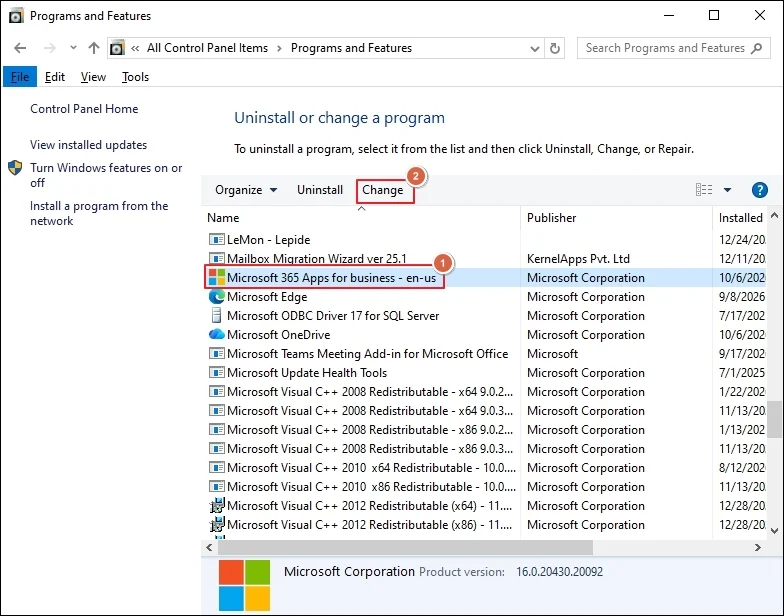This screenshot has height=616, width=784.
Task: Click KernelApps Pvt. Ltd publisher cell
Action: coord(578,259)
